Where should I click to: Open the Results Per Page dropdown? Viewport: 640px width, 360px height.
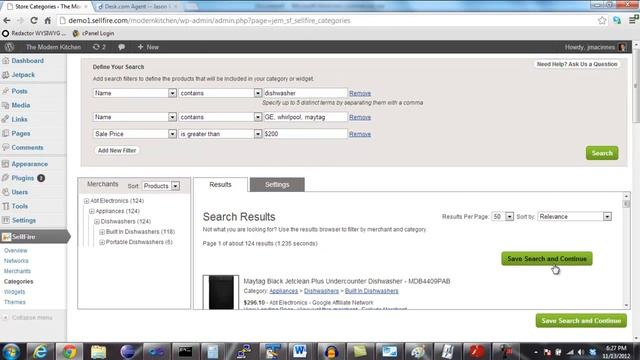tap(502, 216)
